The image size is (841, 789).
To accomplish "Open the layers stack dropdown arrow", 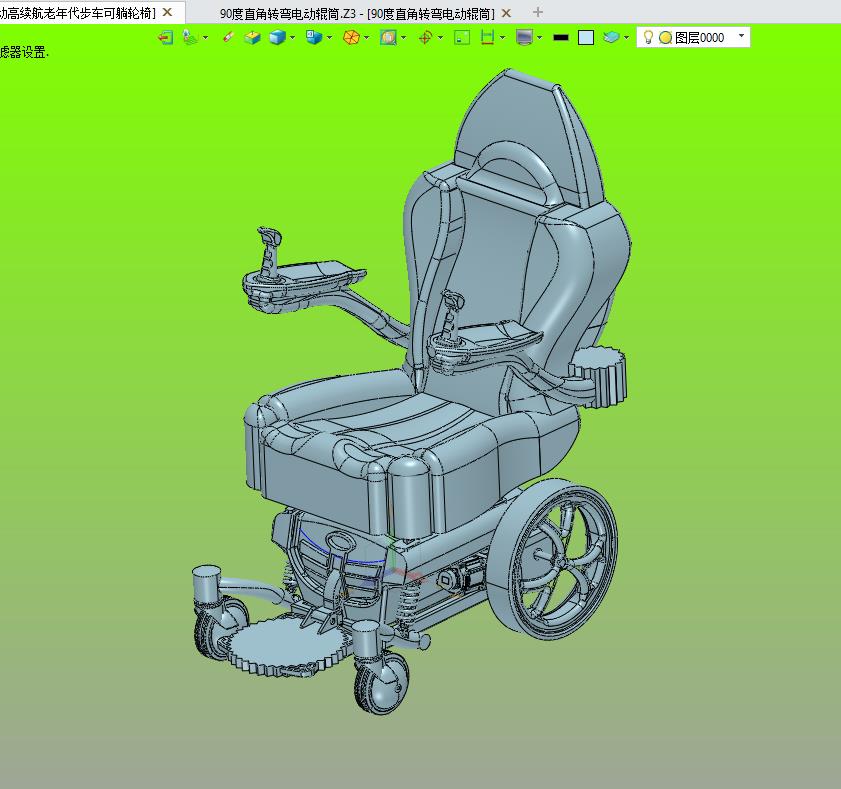I will click(x=626, y=38).
